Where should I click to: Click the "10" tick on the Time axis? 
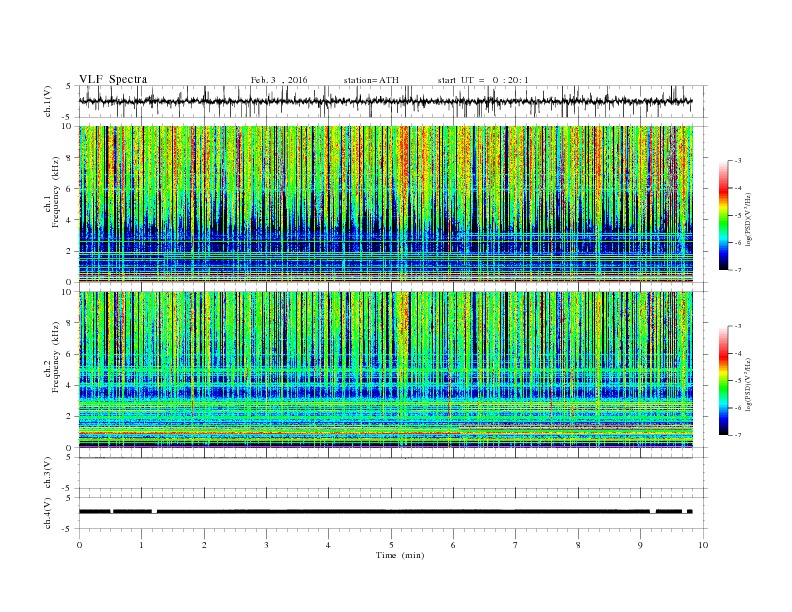[703, 545]
